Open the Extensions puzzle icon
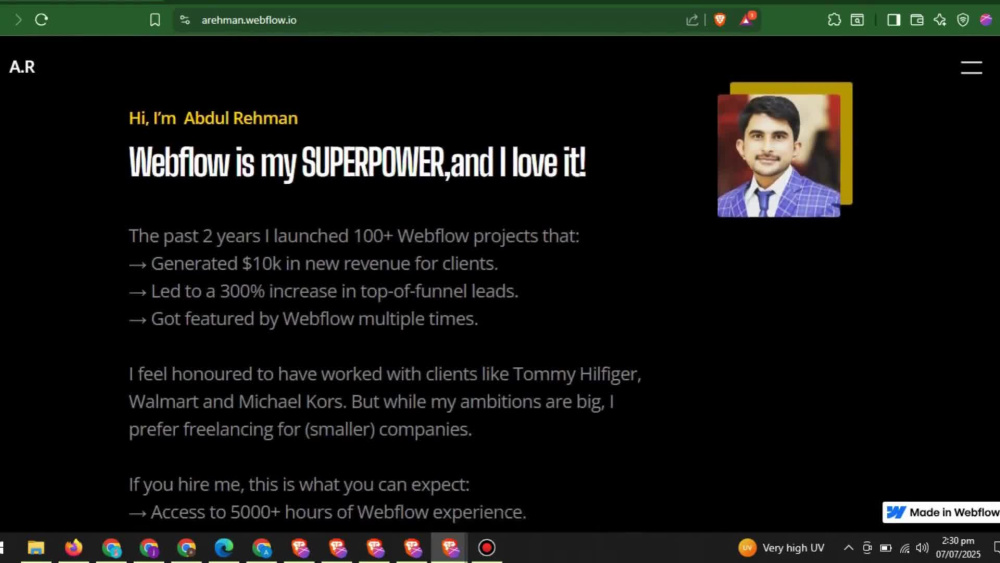Viewport: 1000px width, 563px height. [834, 20]
